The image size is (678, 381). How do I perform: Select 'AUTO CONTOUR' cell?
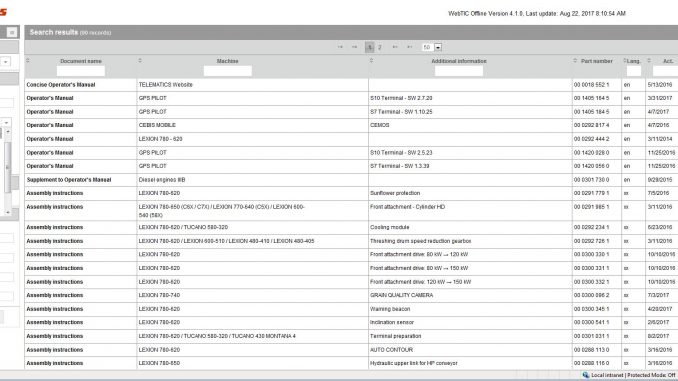[391, 349]
